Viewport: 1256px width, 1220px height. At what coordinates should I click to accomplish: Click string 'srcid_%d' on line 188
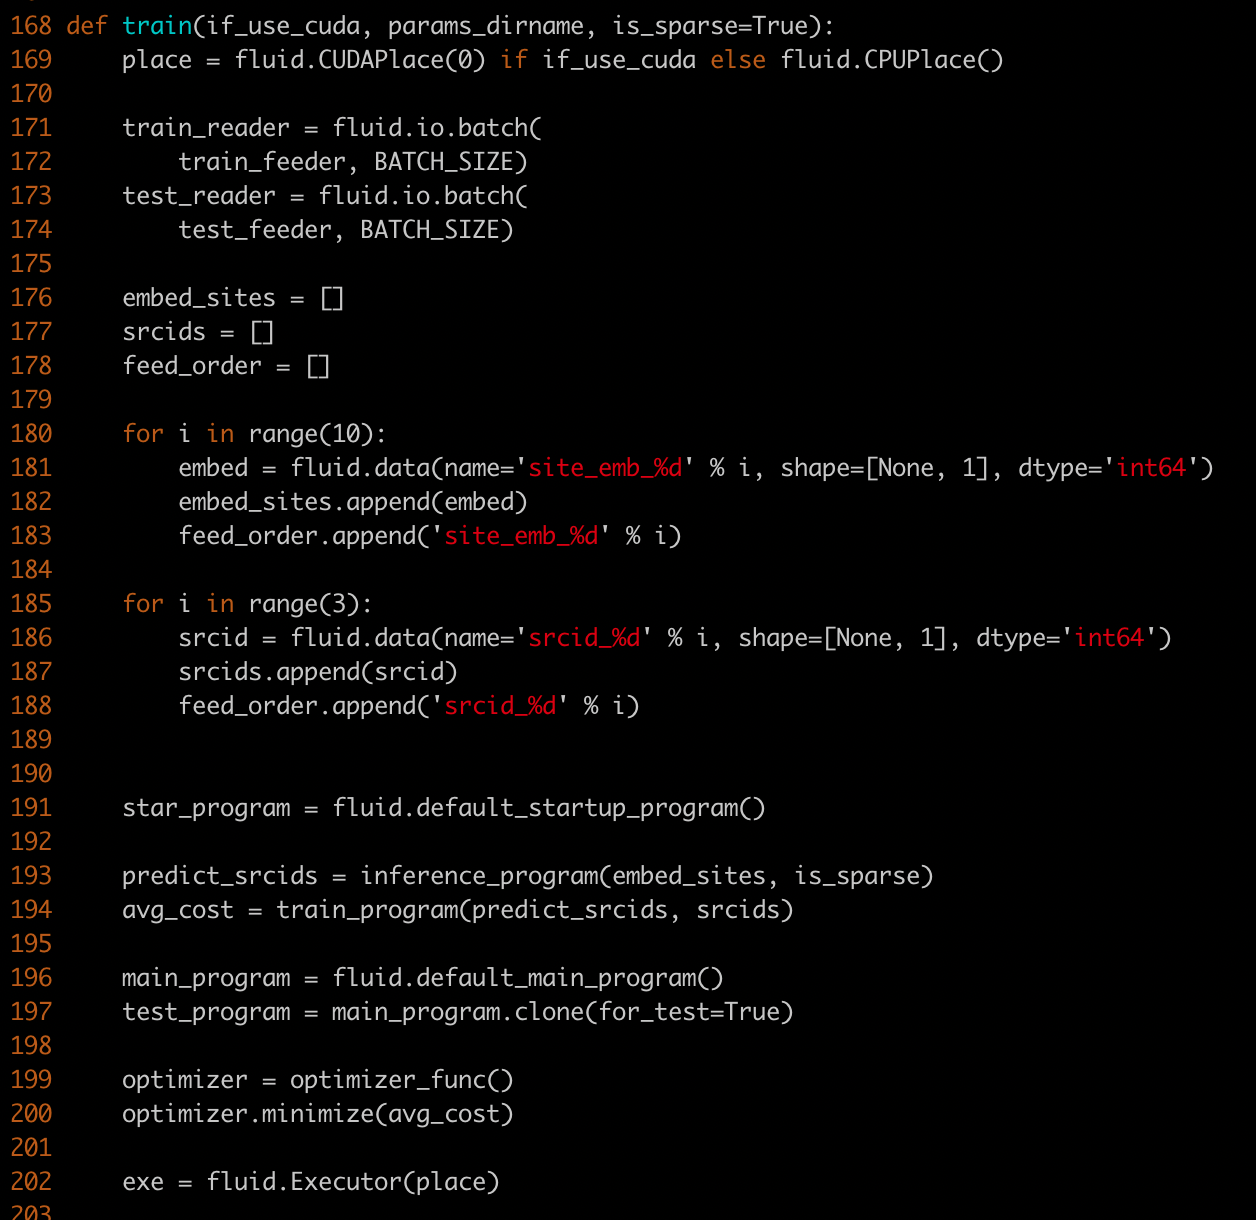click(500, 705)
